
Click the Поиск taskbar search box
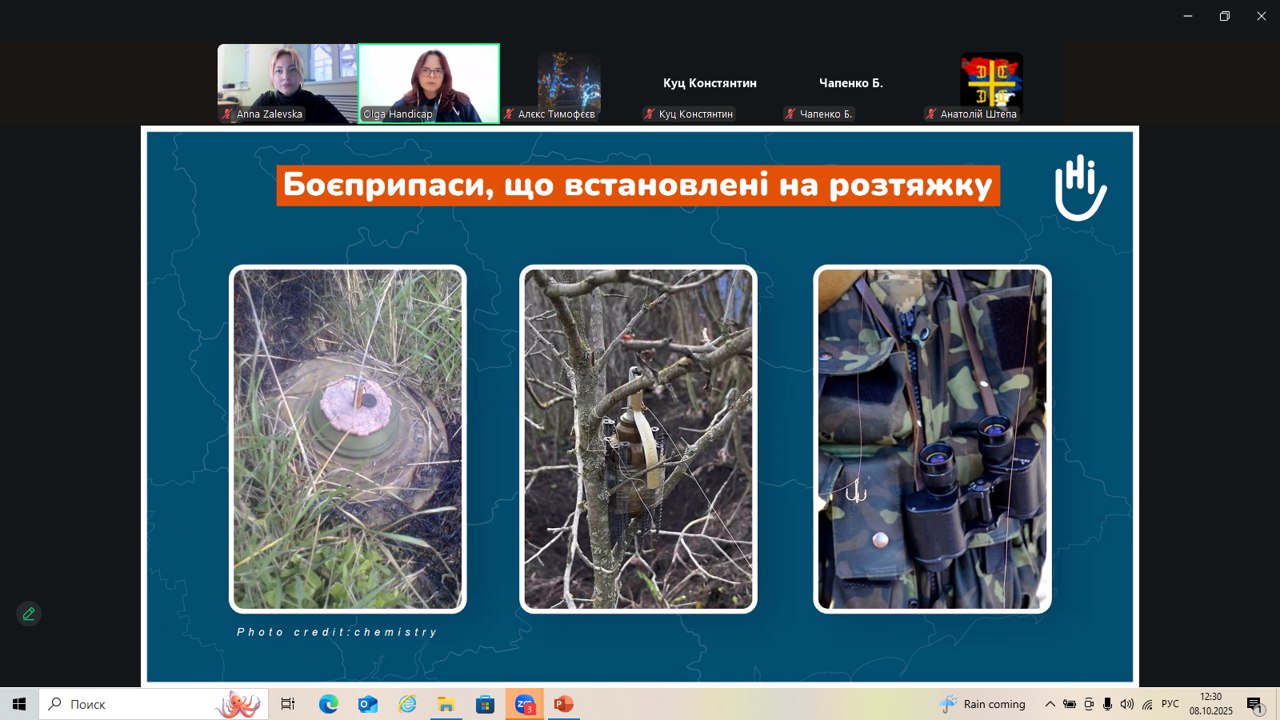coord(140,704)
